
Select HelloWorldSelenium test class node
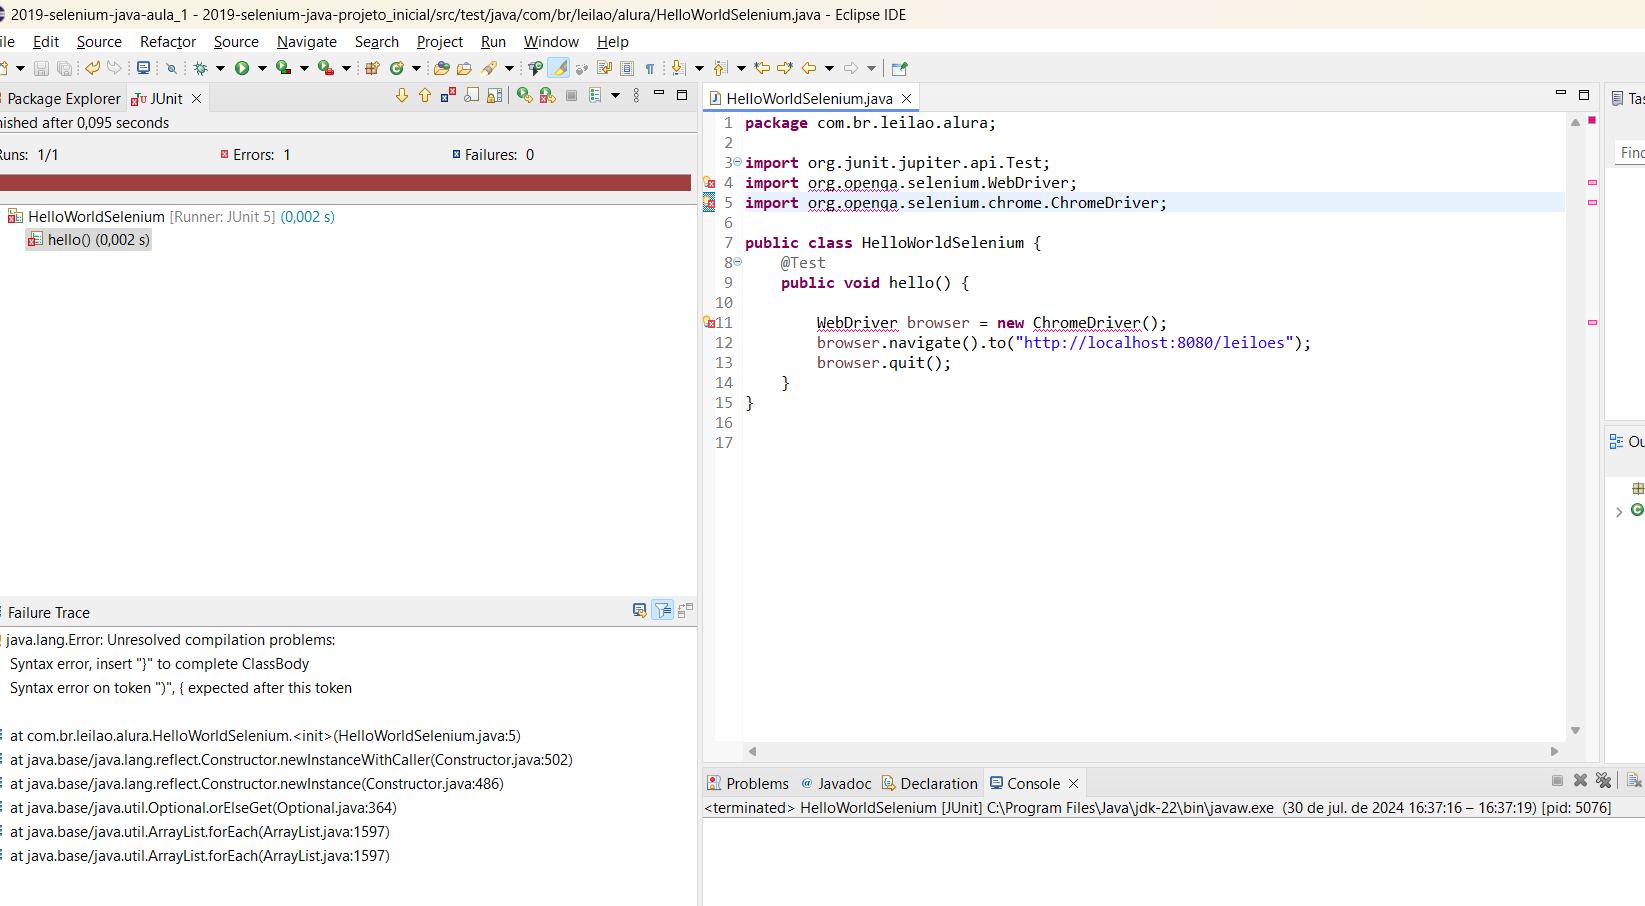coord(171,216)
